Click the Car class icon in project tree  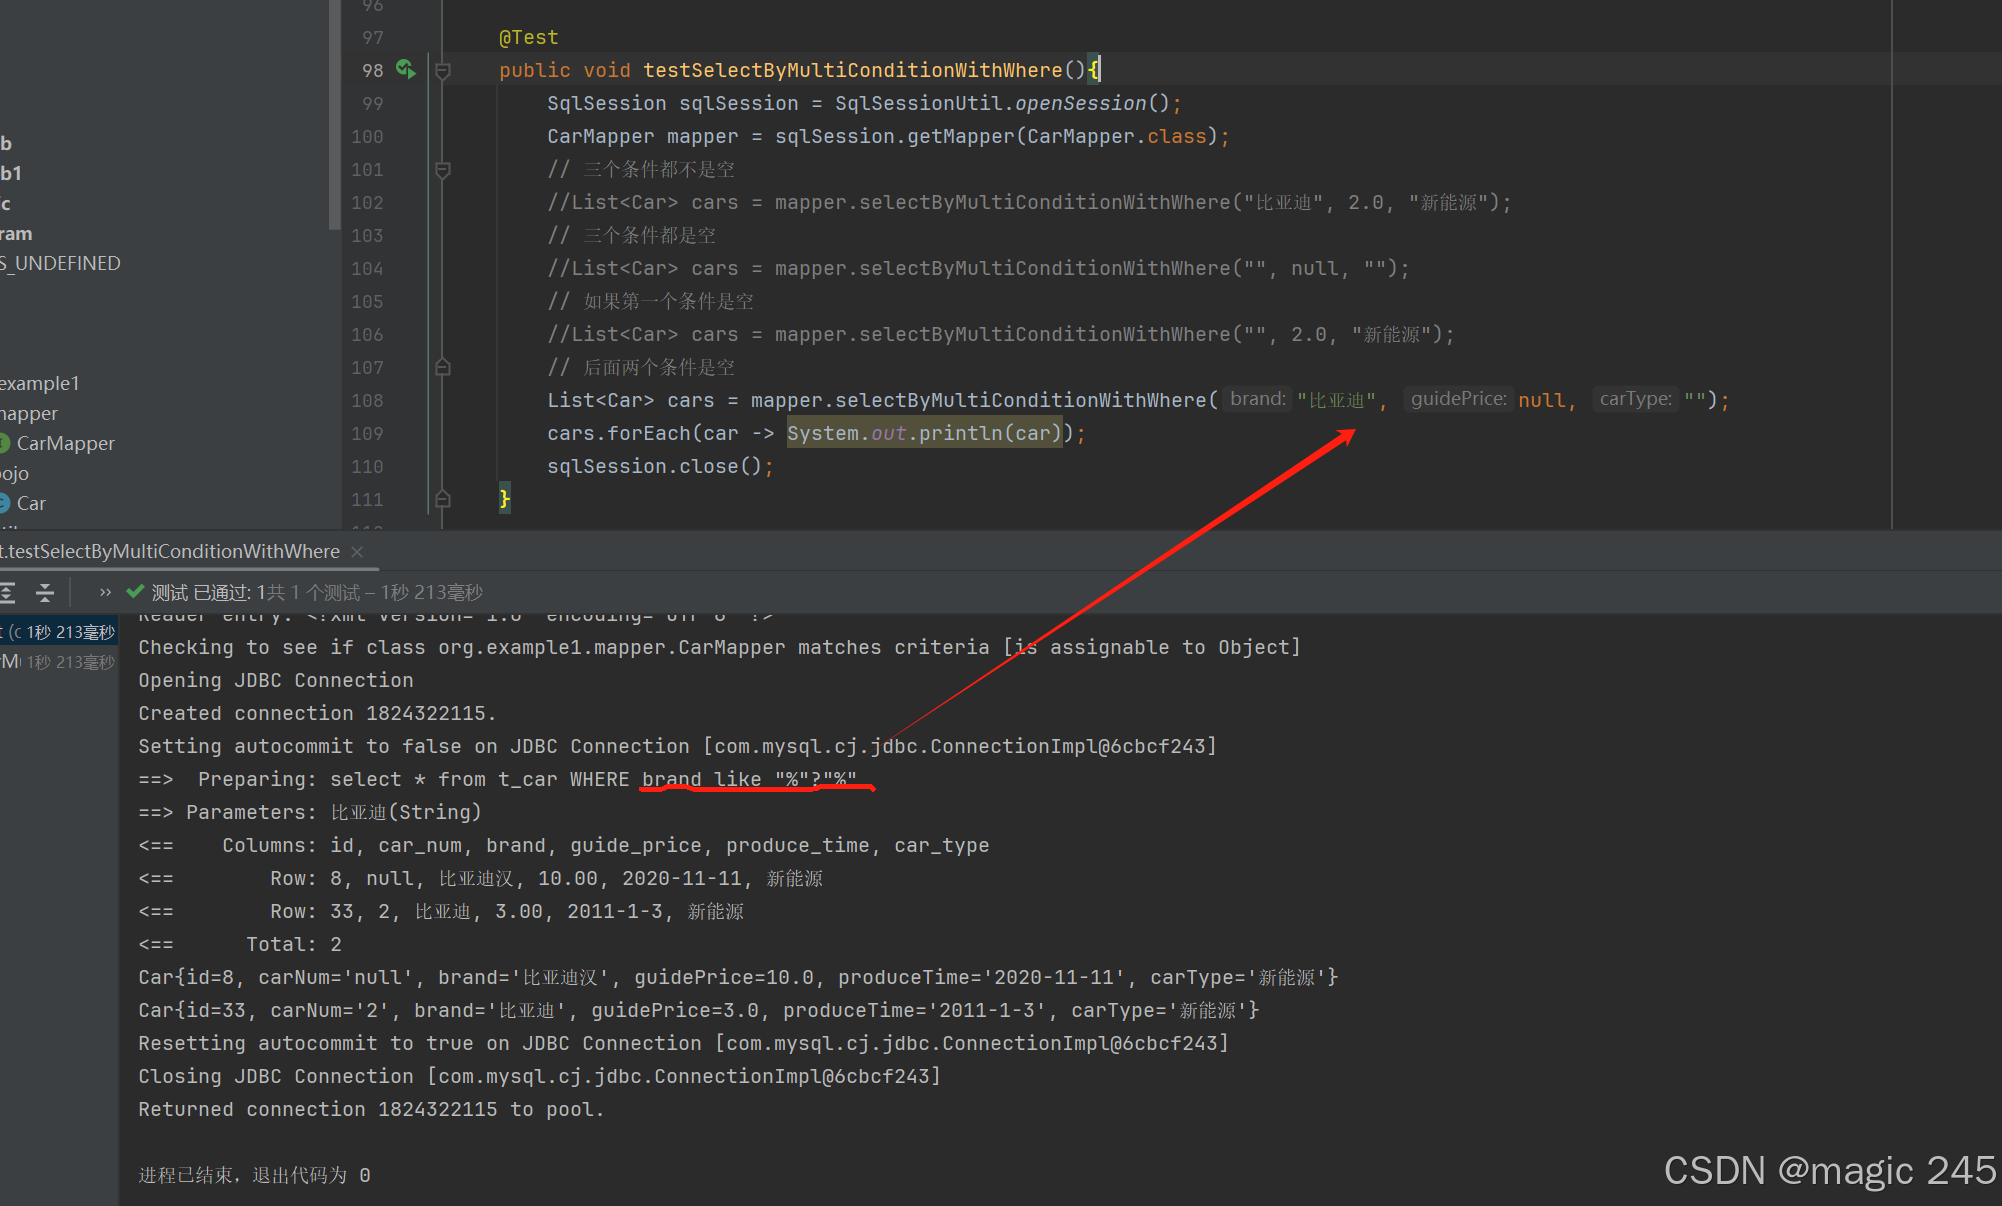pos(5,503)
